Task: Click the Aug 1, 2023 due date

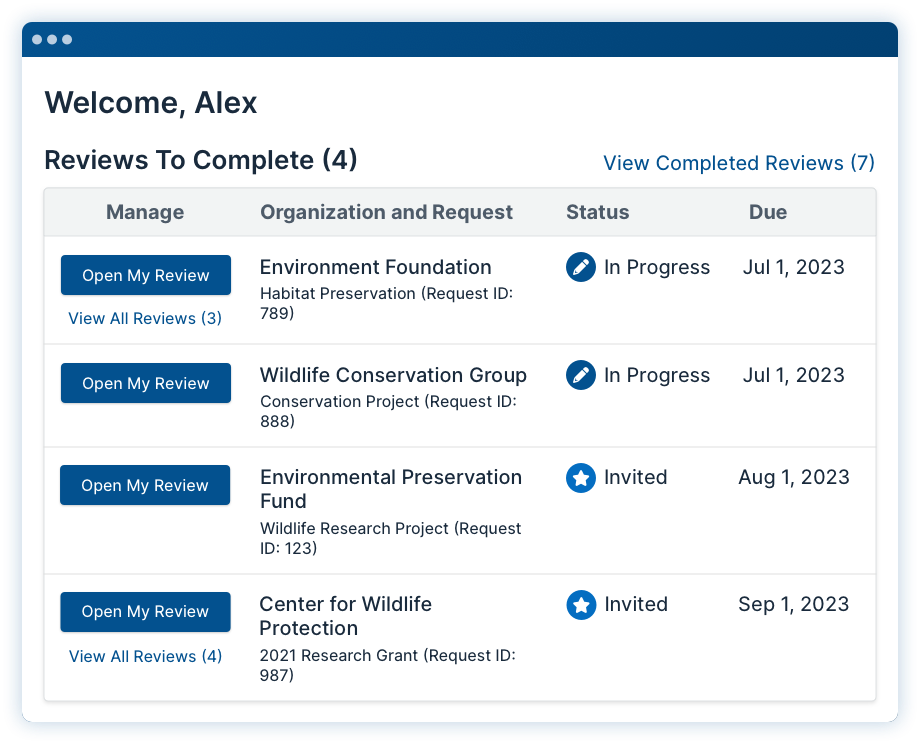Action: [x=794, y=478]
